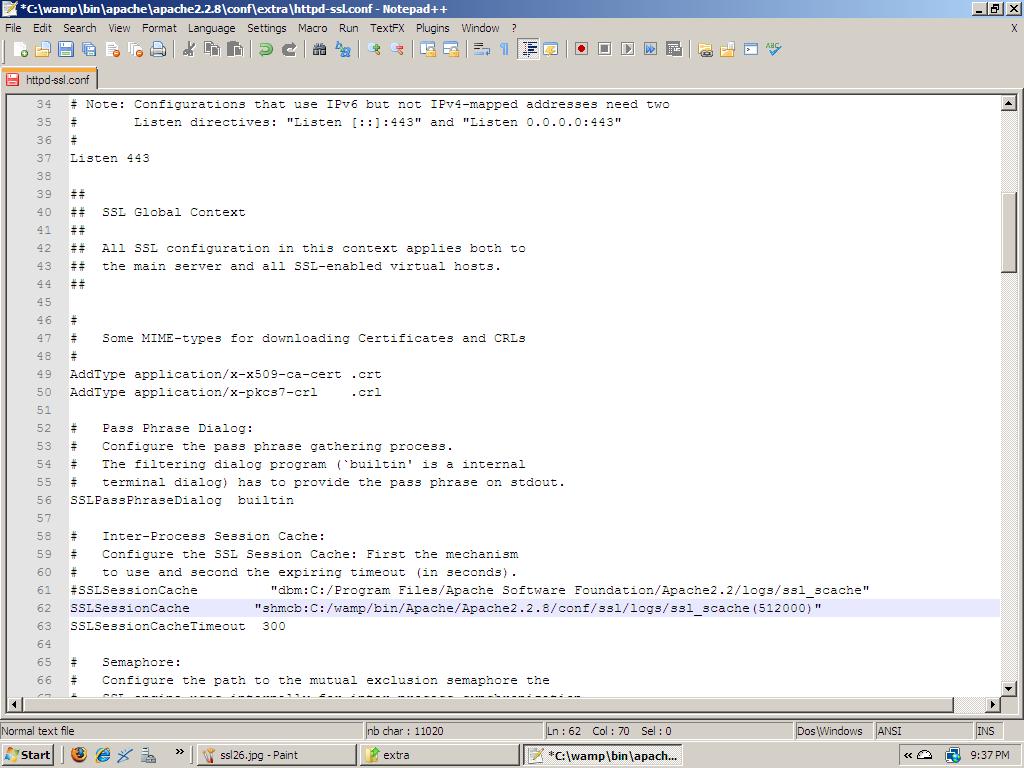This screenshot has height=768, width=1024.
Task: Click the INS insert mode status field
Action: click(986, 731)
